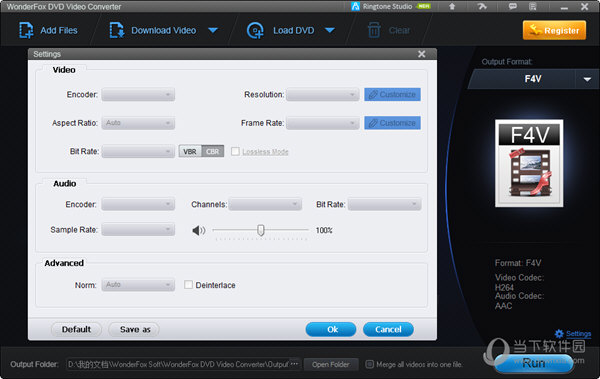600x379 pixels.
Task: Click the feedback chat bubble icon
Action: (x=513, y=6)
